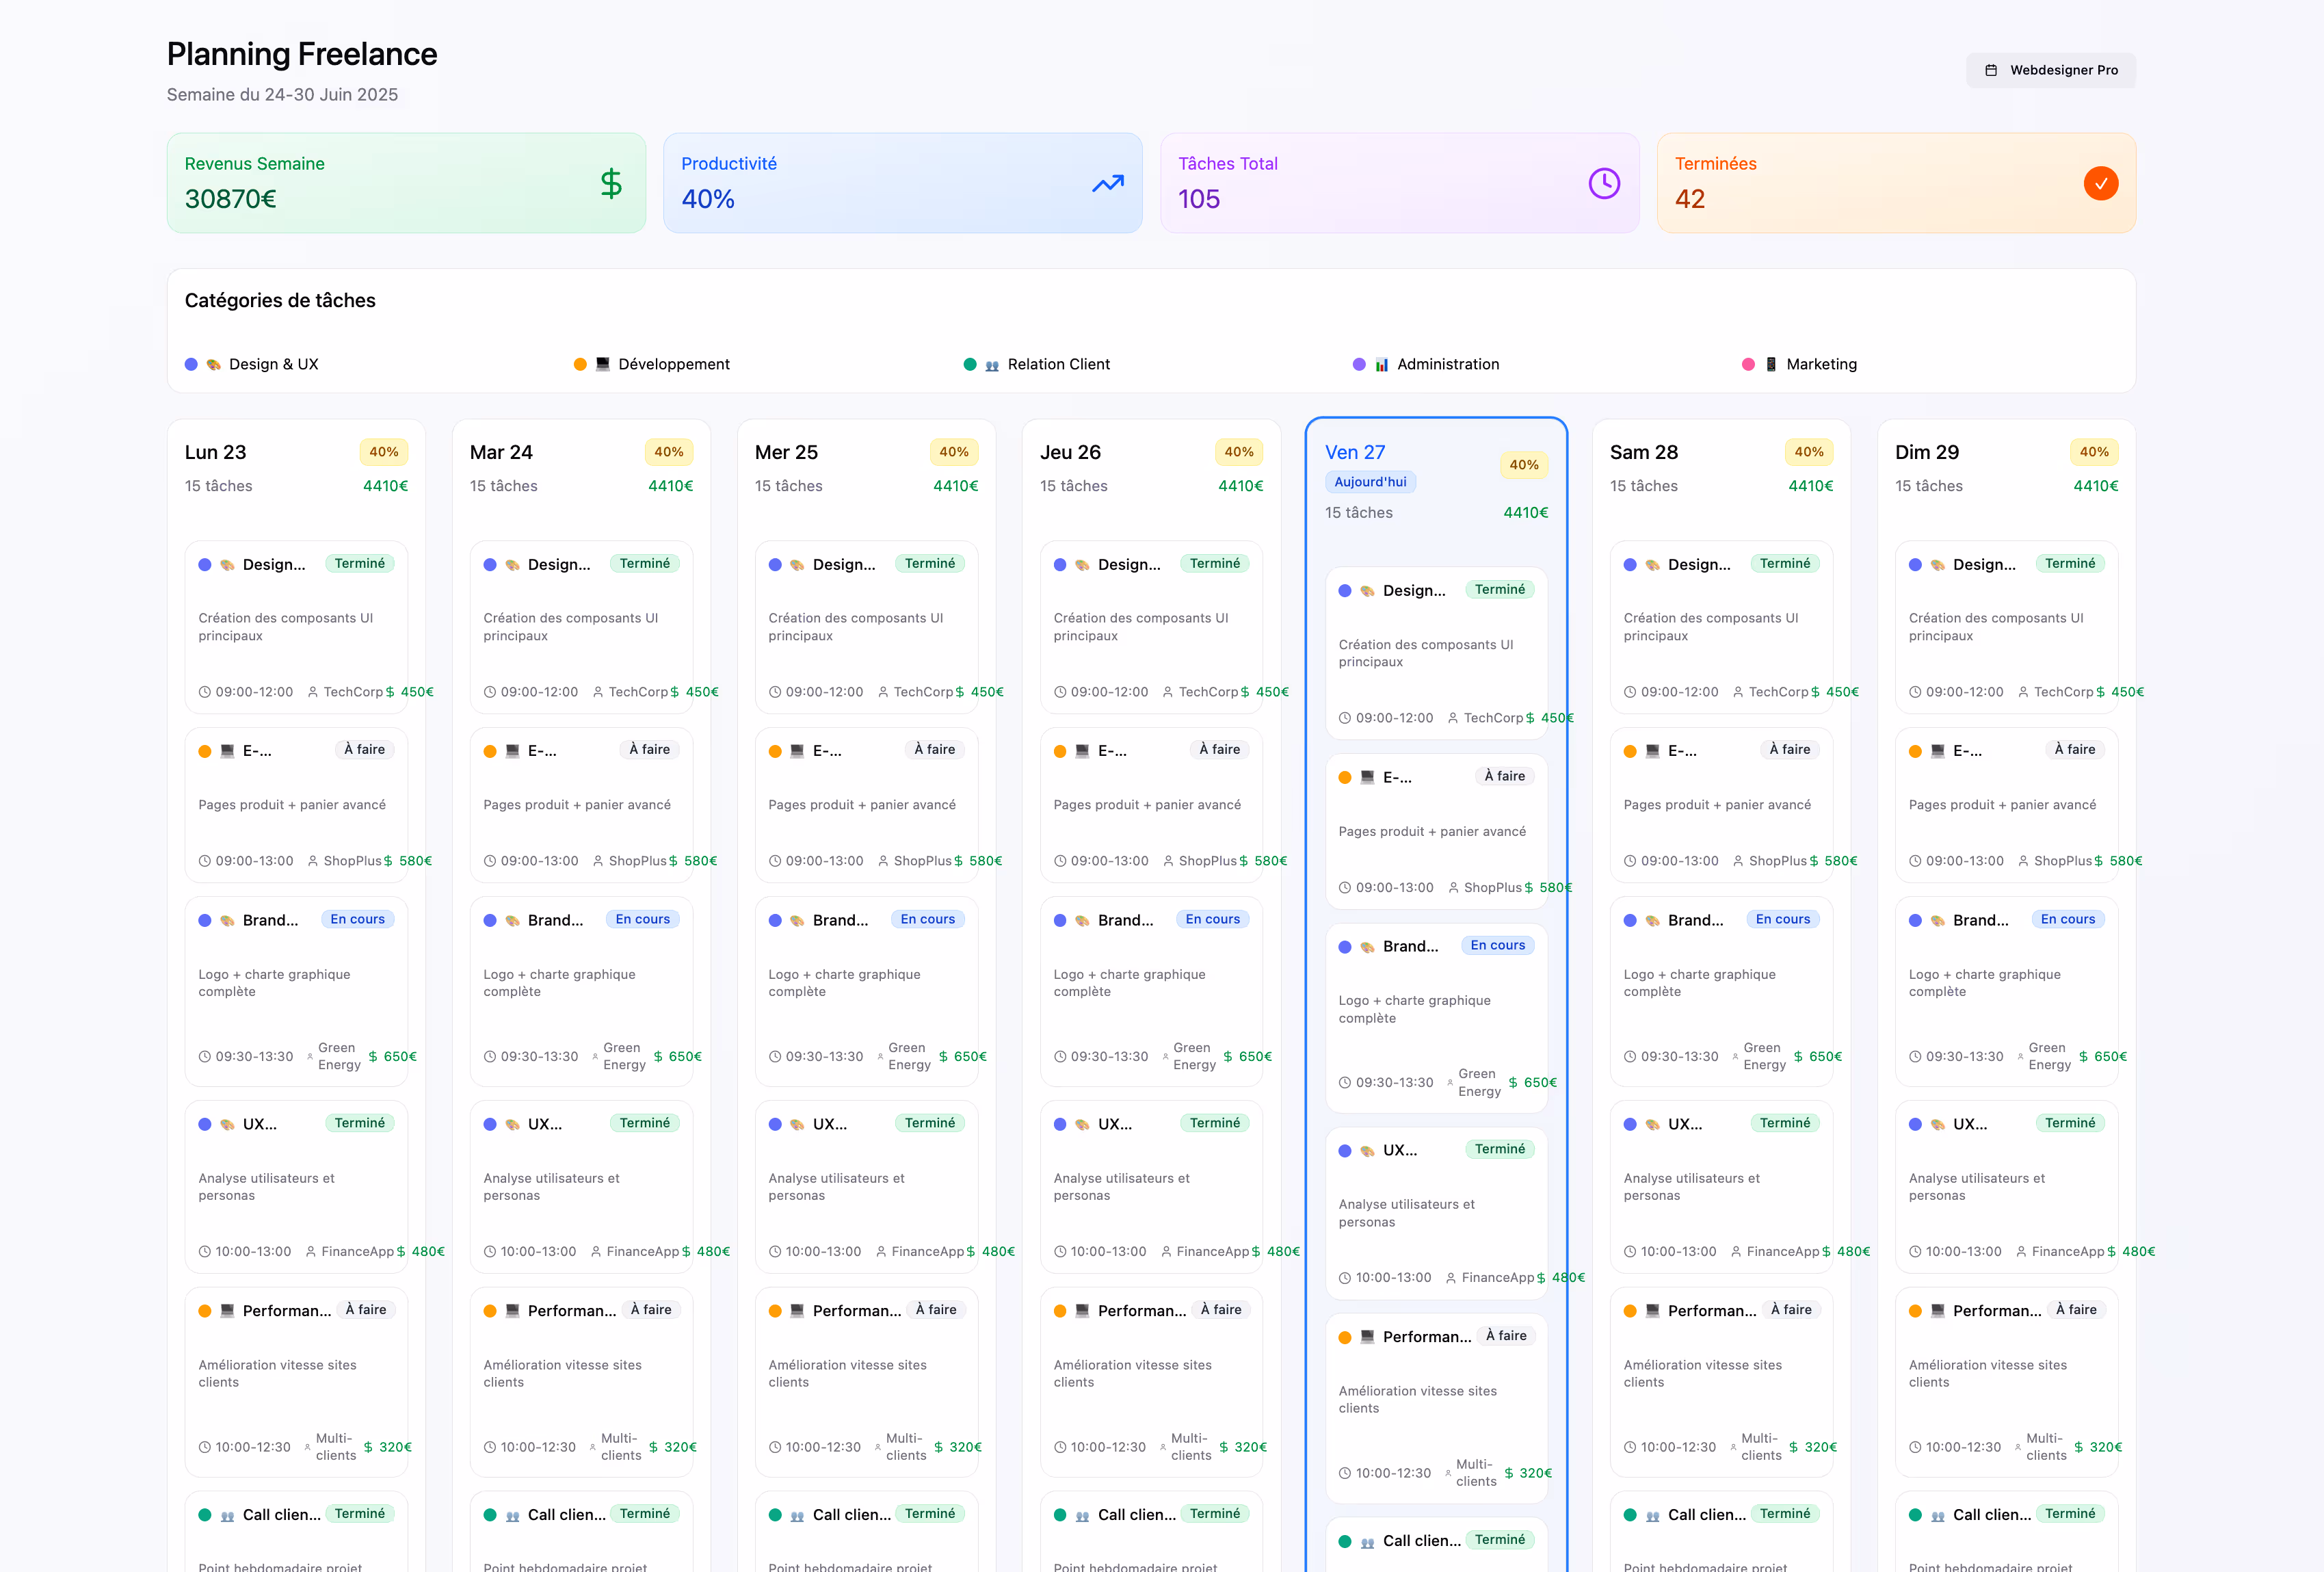Click Terminé status on Dim 29 Call clien task
The image size is (2324, 1572).
[x=2070, y=1514]
